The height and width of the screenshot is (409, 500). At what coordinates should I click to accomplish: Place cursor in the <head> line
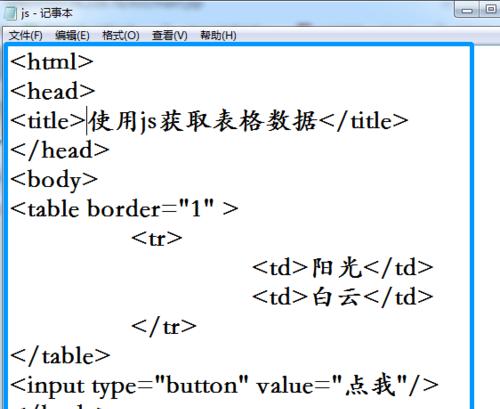[x=53, y=91]
